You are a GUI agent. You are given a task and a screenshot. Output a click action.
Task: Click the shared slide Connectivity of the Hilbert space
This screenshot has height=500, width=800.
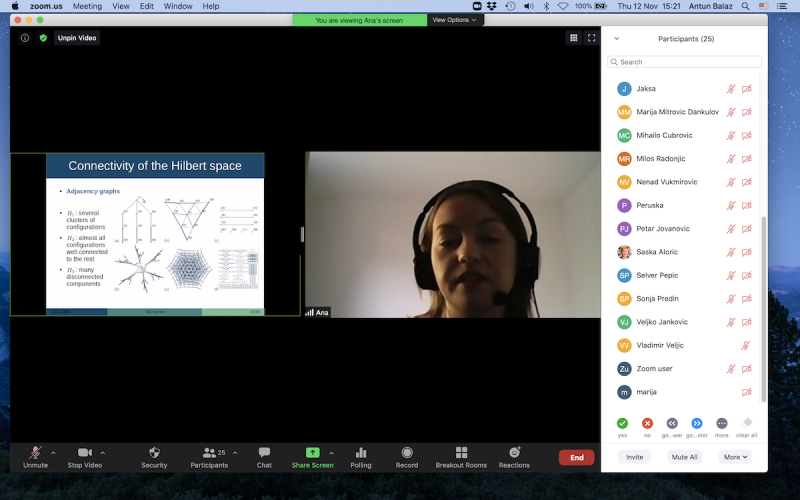pos(155,234)
